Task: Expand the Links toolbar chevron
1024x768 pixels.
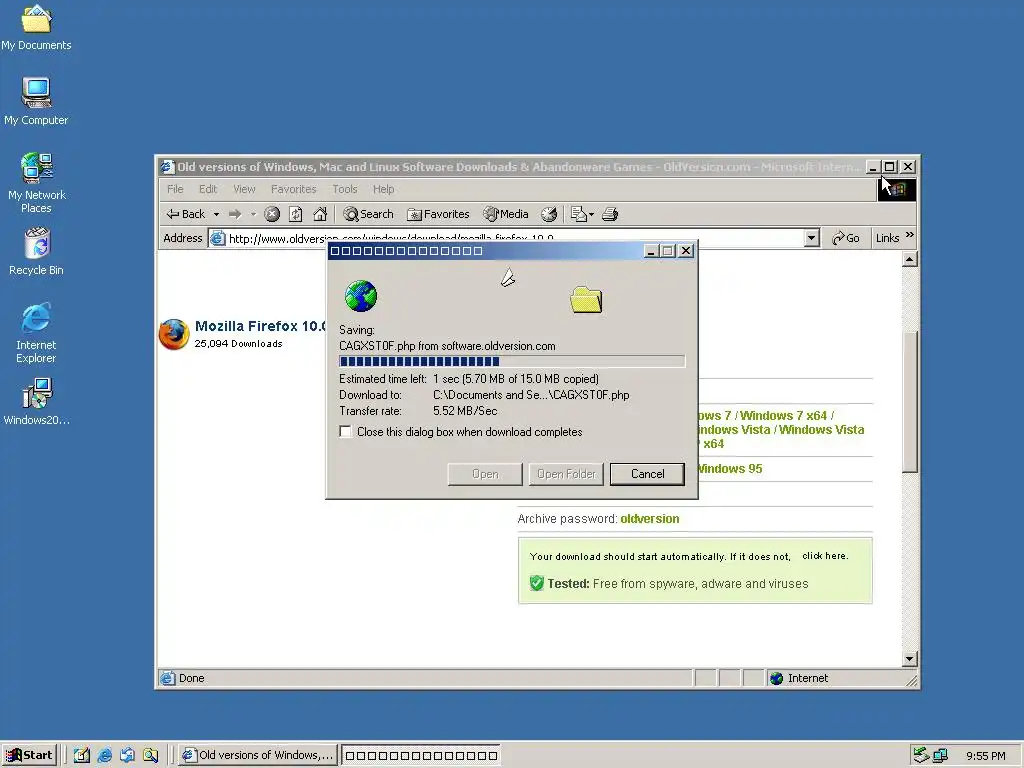Action: (x=910, y=235)
